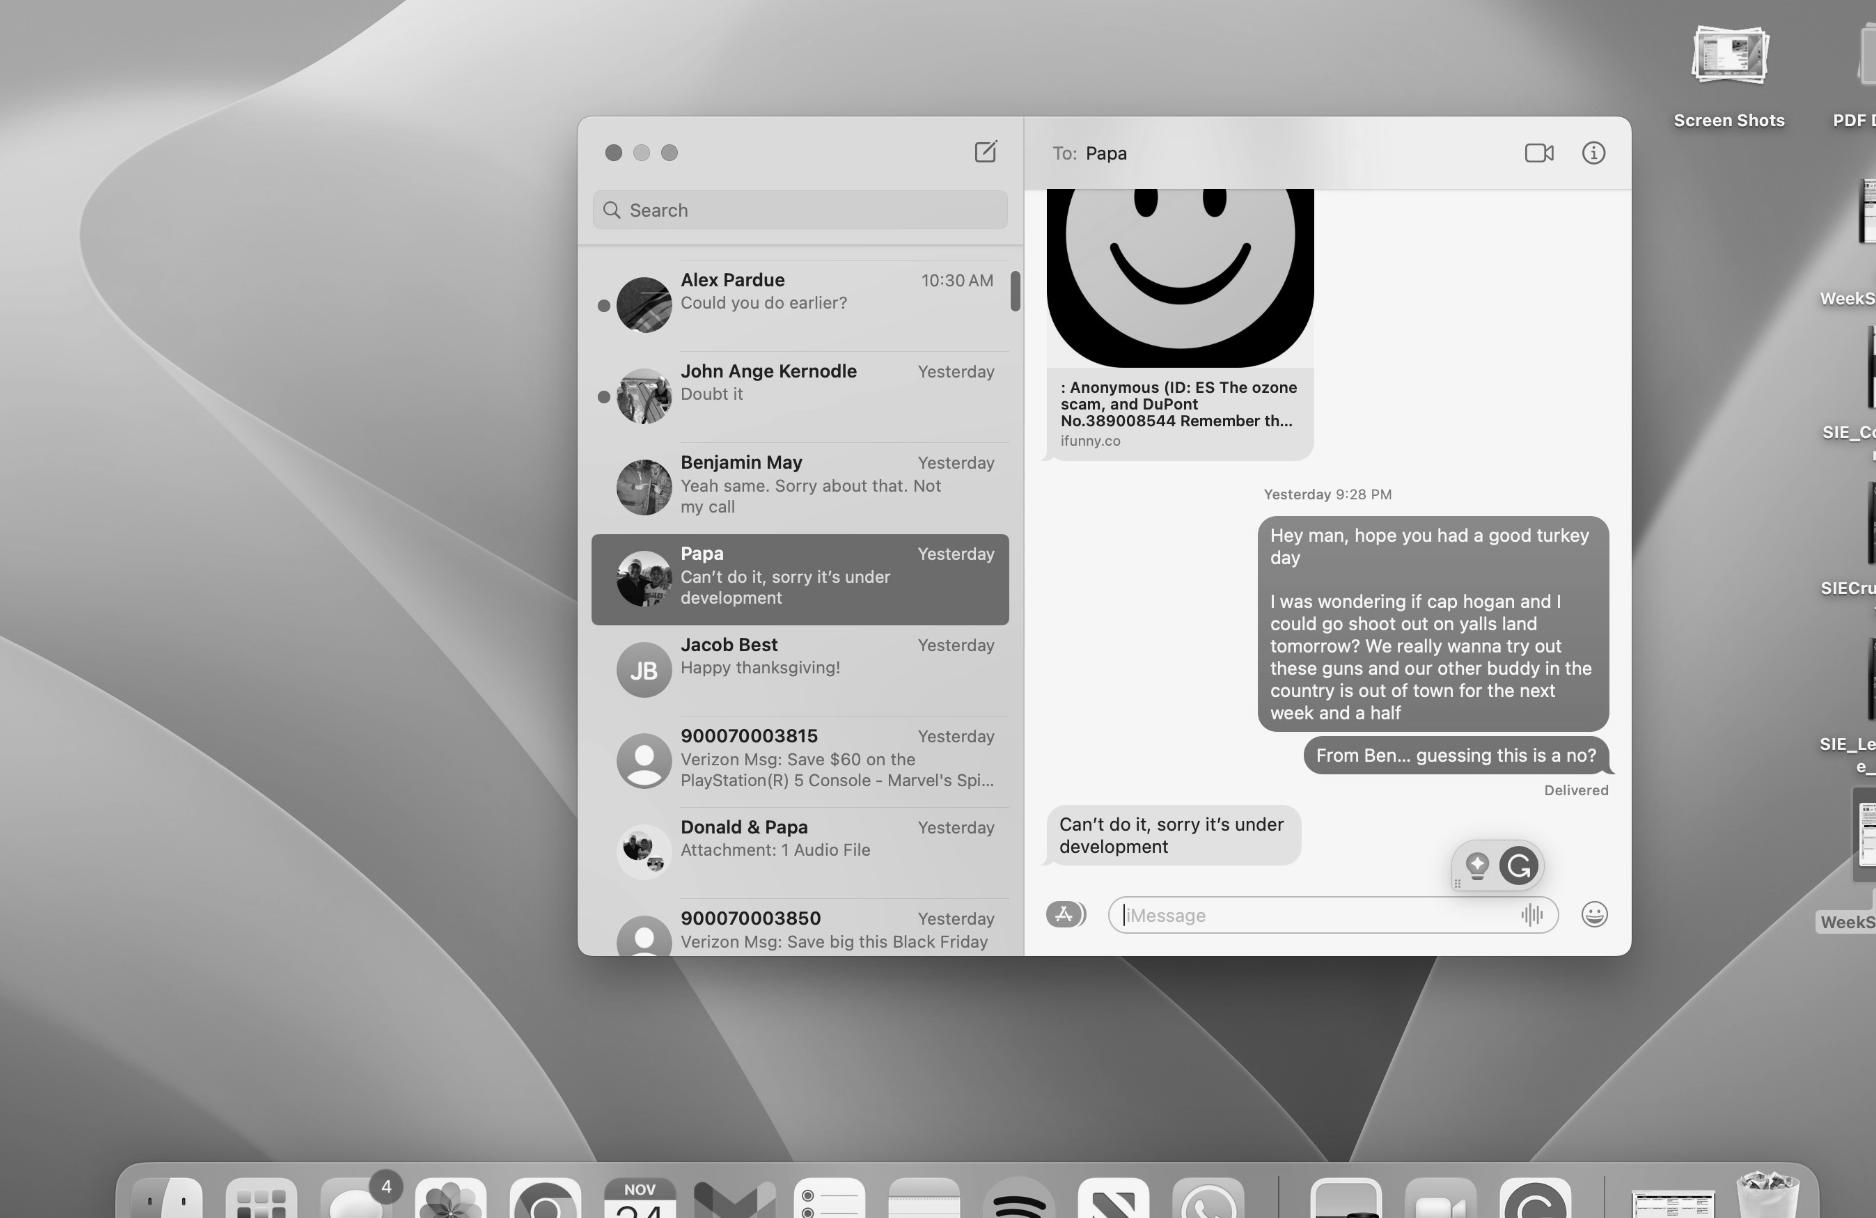This screenshot has width=1876, height=1218.
Task: Open Spotify in the Dock
Action: (1018, 1198)
